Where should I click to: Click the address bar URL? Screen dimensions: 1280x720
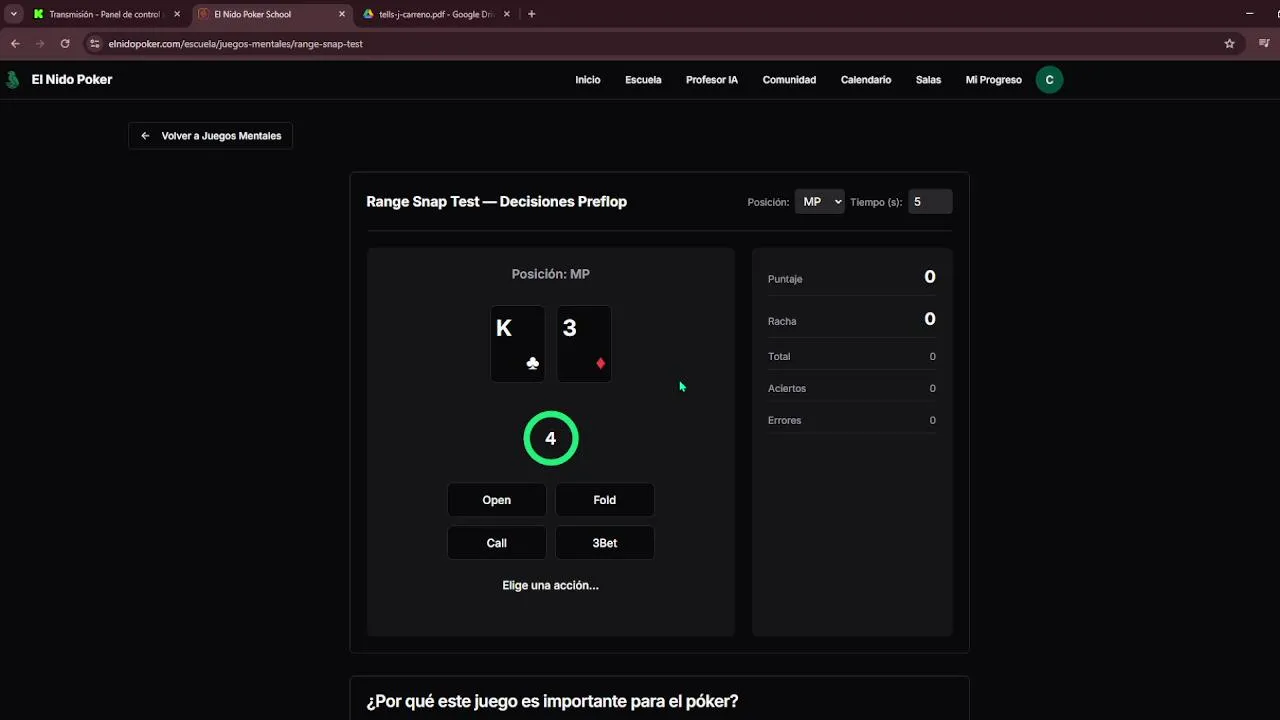tap(236, 44)
